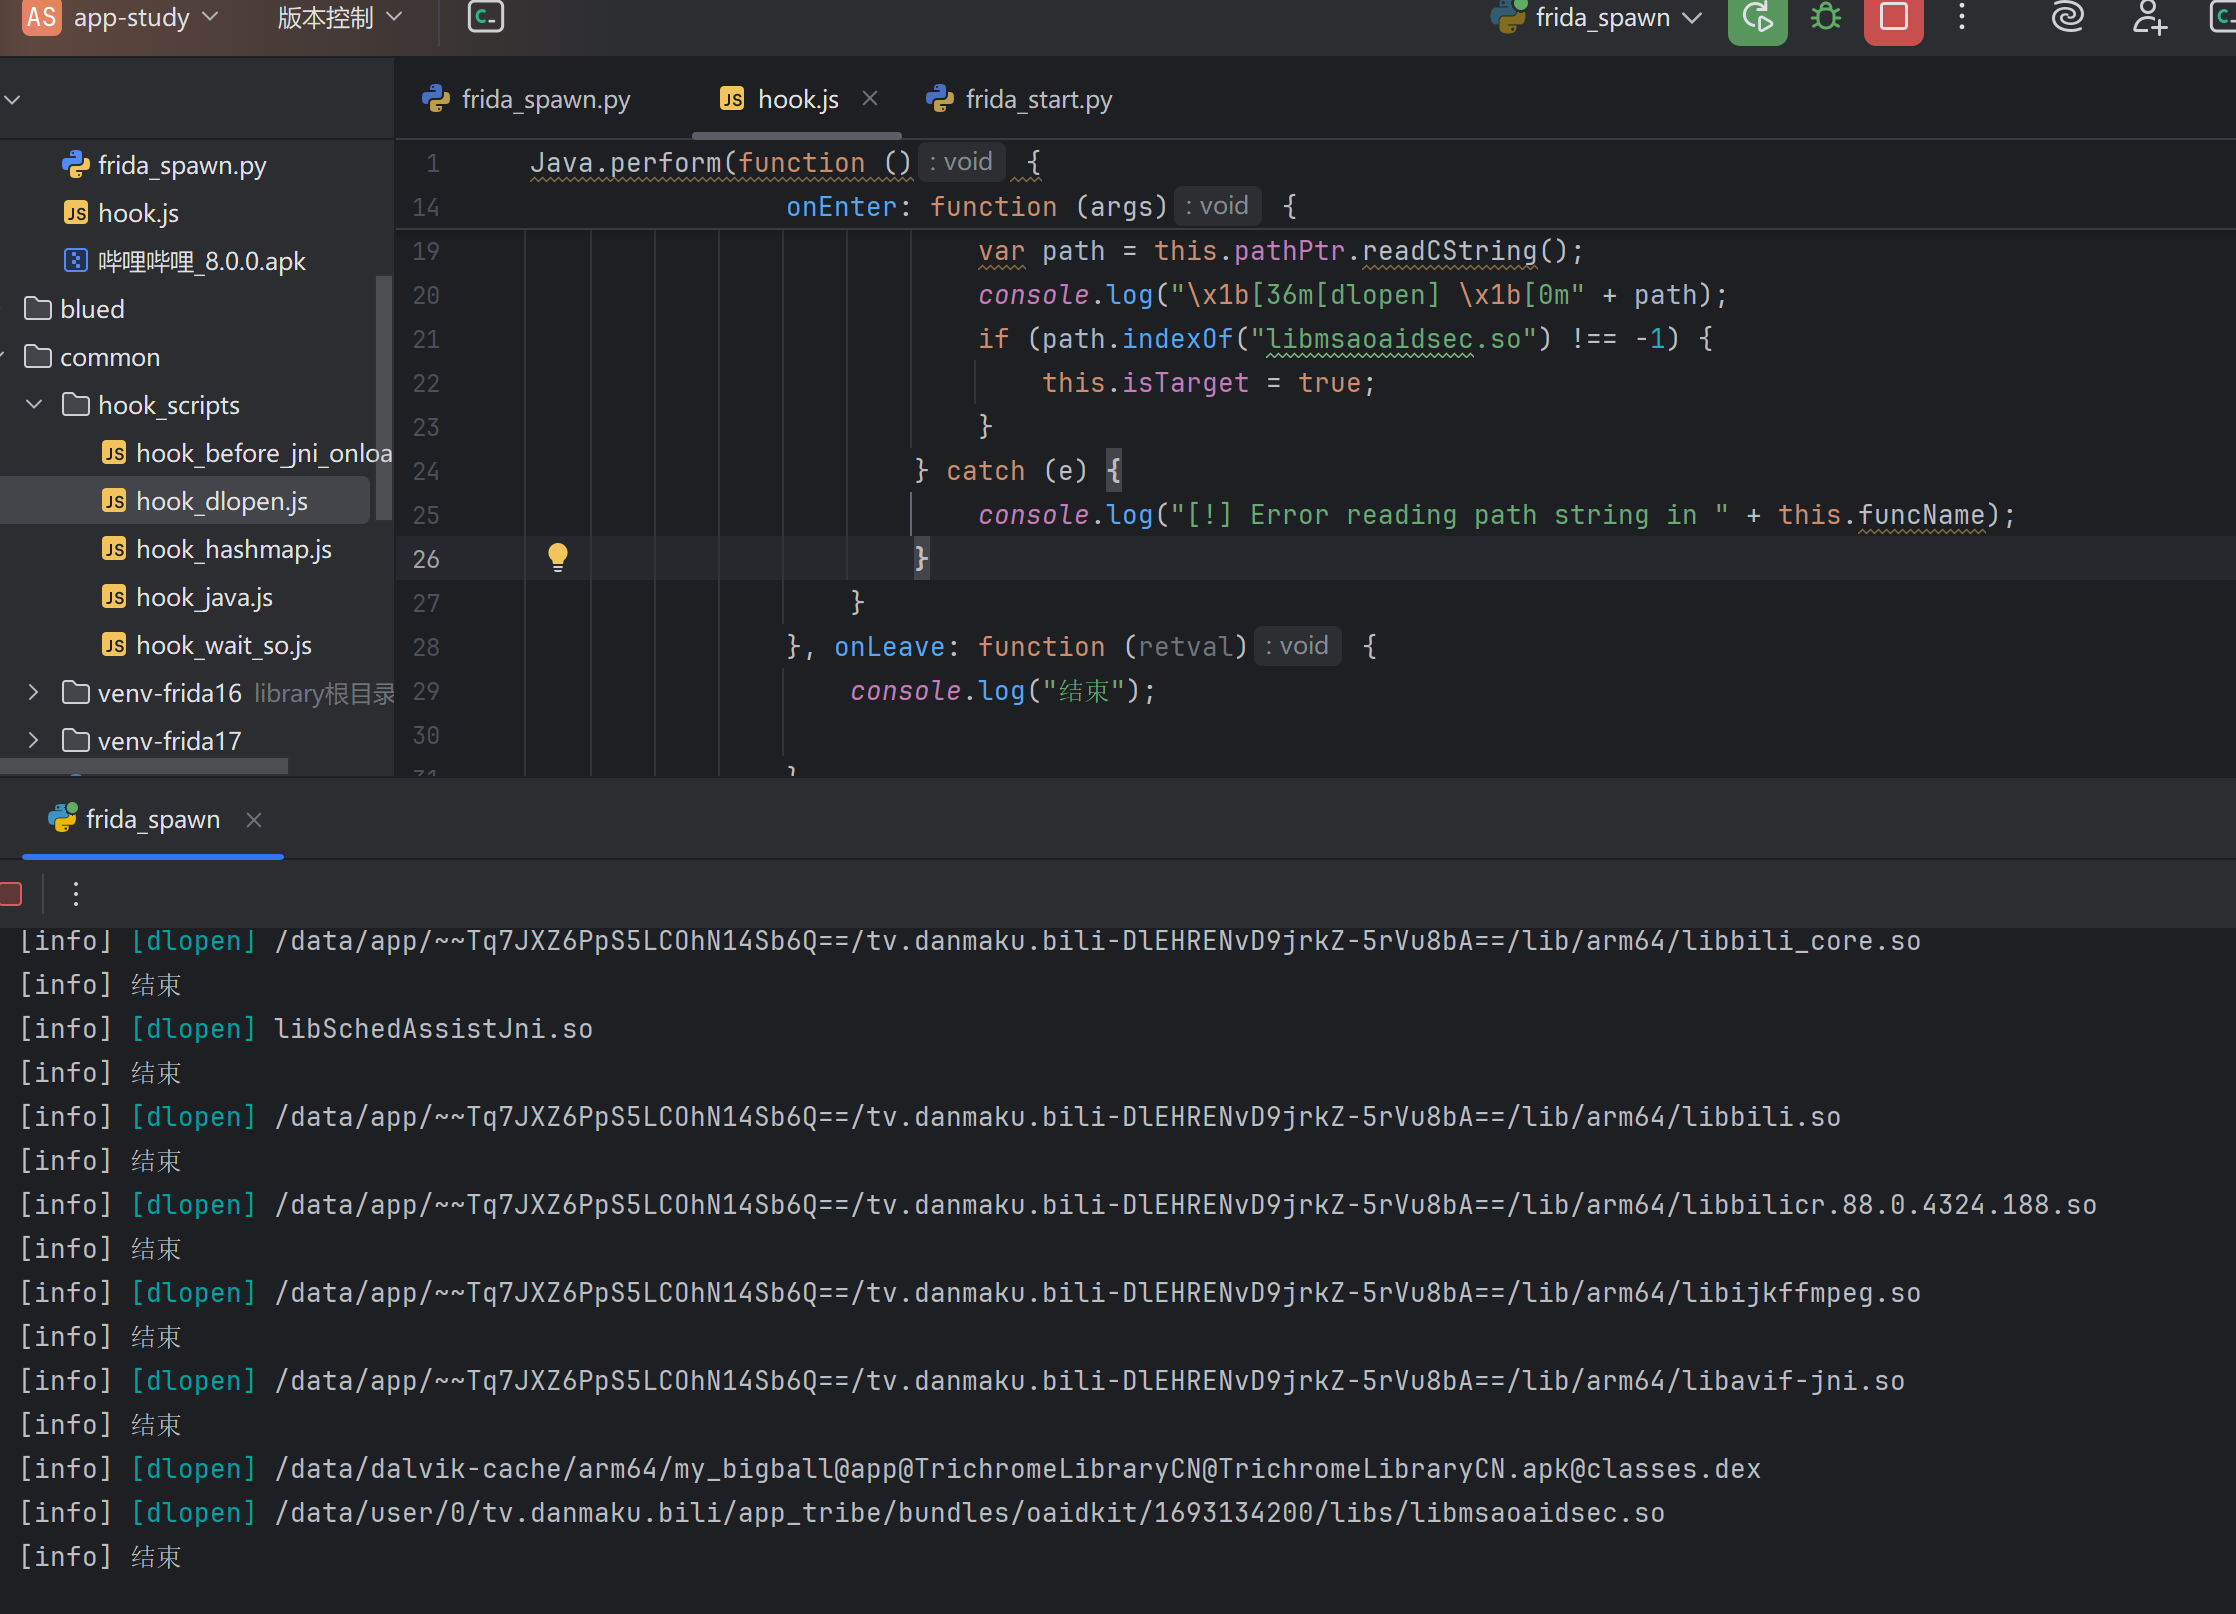The width and height of the screenshot is (2236, 1614).
Task: Open the terminal icon in the title bar
Action: pos(486,17)
